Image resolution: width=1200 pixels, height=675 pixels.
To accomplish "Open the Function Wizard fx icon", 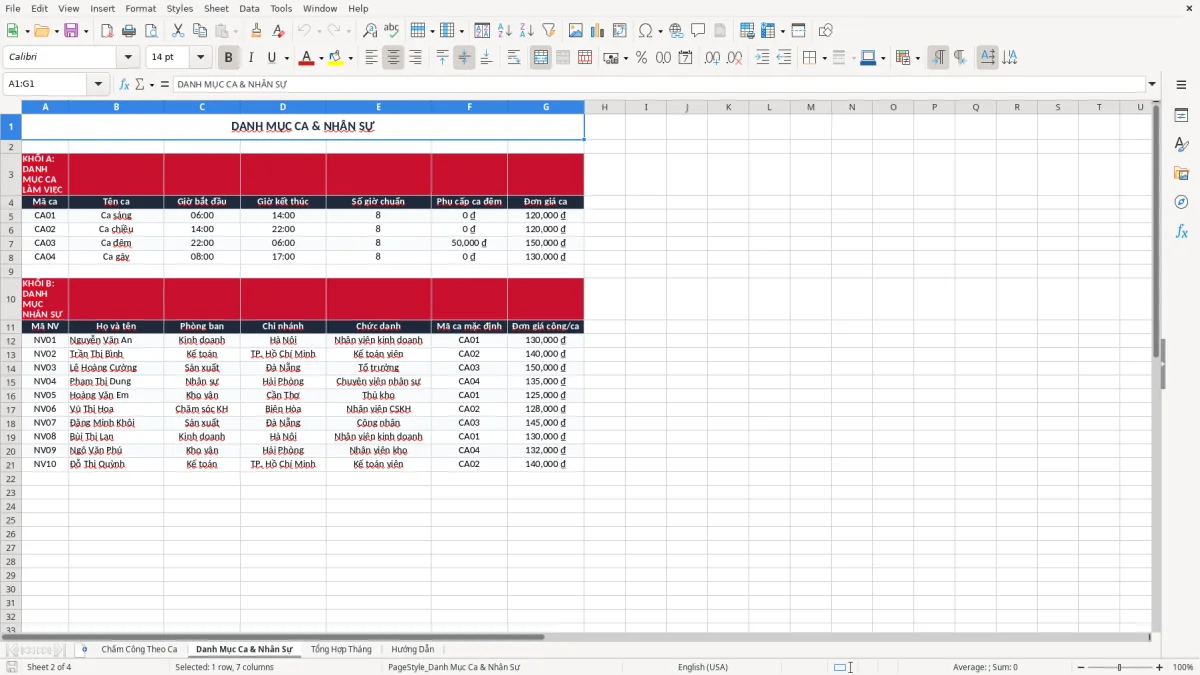I will [x=124, y=84].
